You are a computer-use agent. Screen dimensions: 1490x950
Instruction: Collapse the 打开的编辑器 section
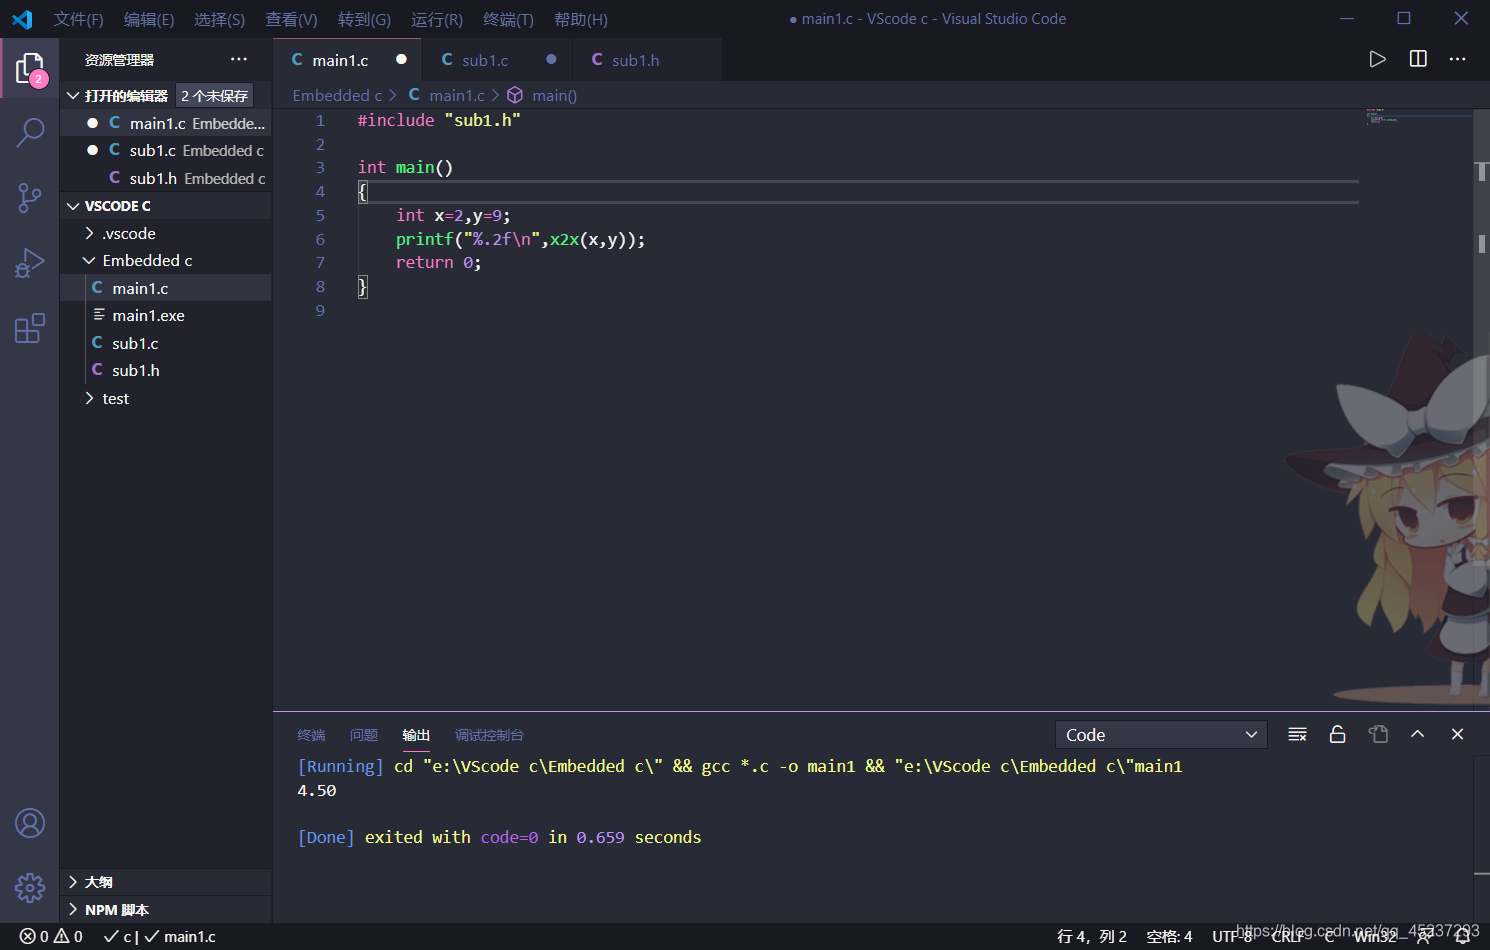tap(126, 96)
